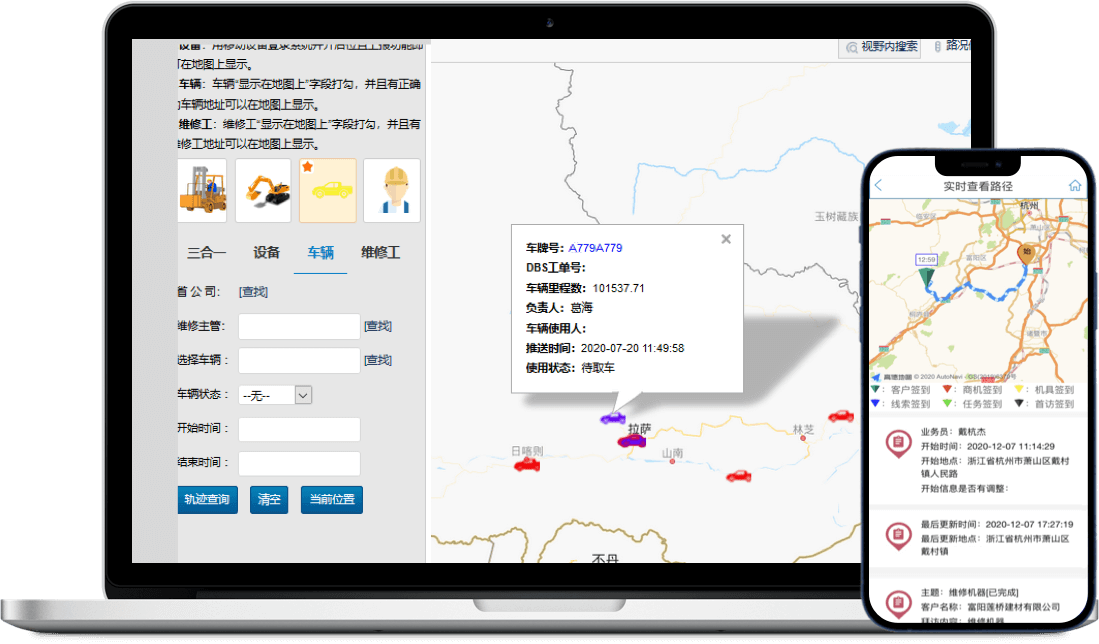
Task: Open license plate link A779A779
Action: coord(595,248)
